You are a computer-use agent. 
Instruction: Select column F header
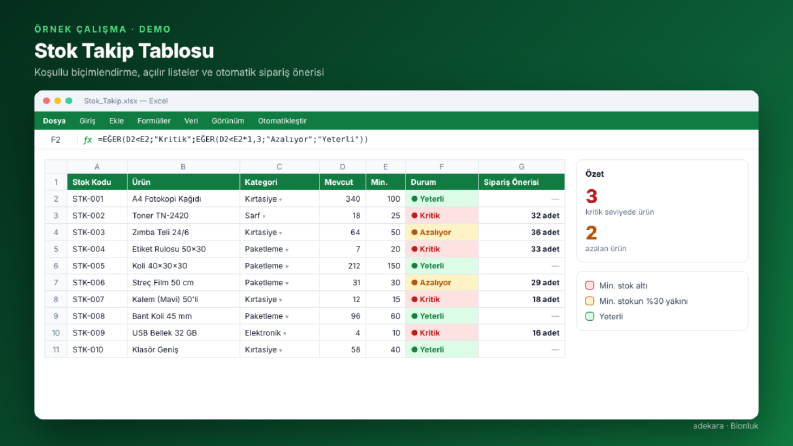[442, 166]
